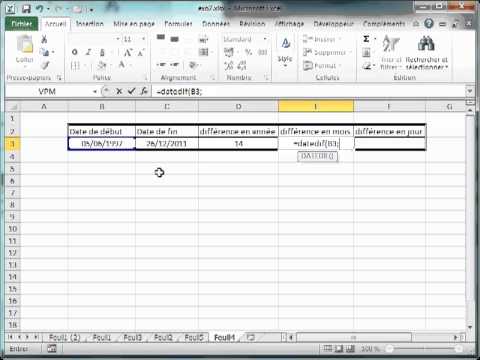
Task: Click the blue Help question mark icon
Action: tap(429, 23)
